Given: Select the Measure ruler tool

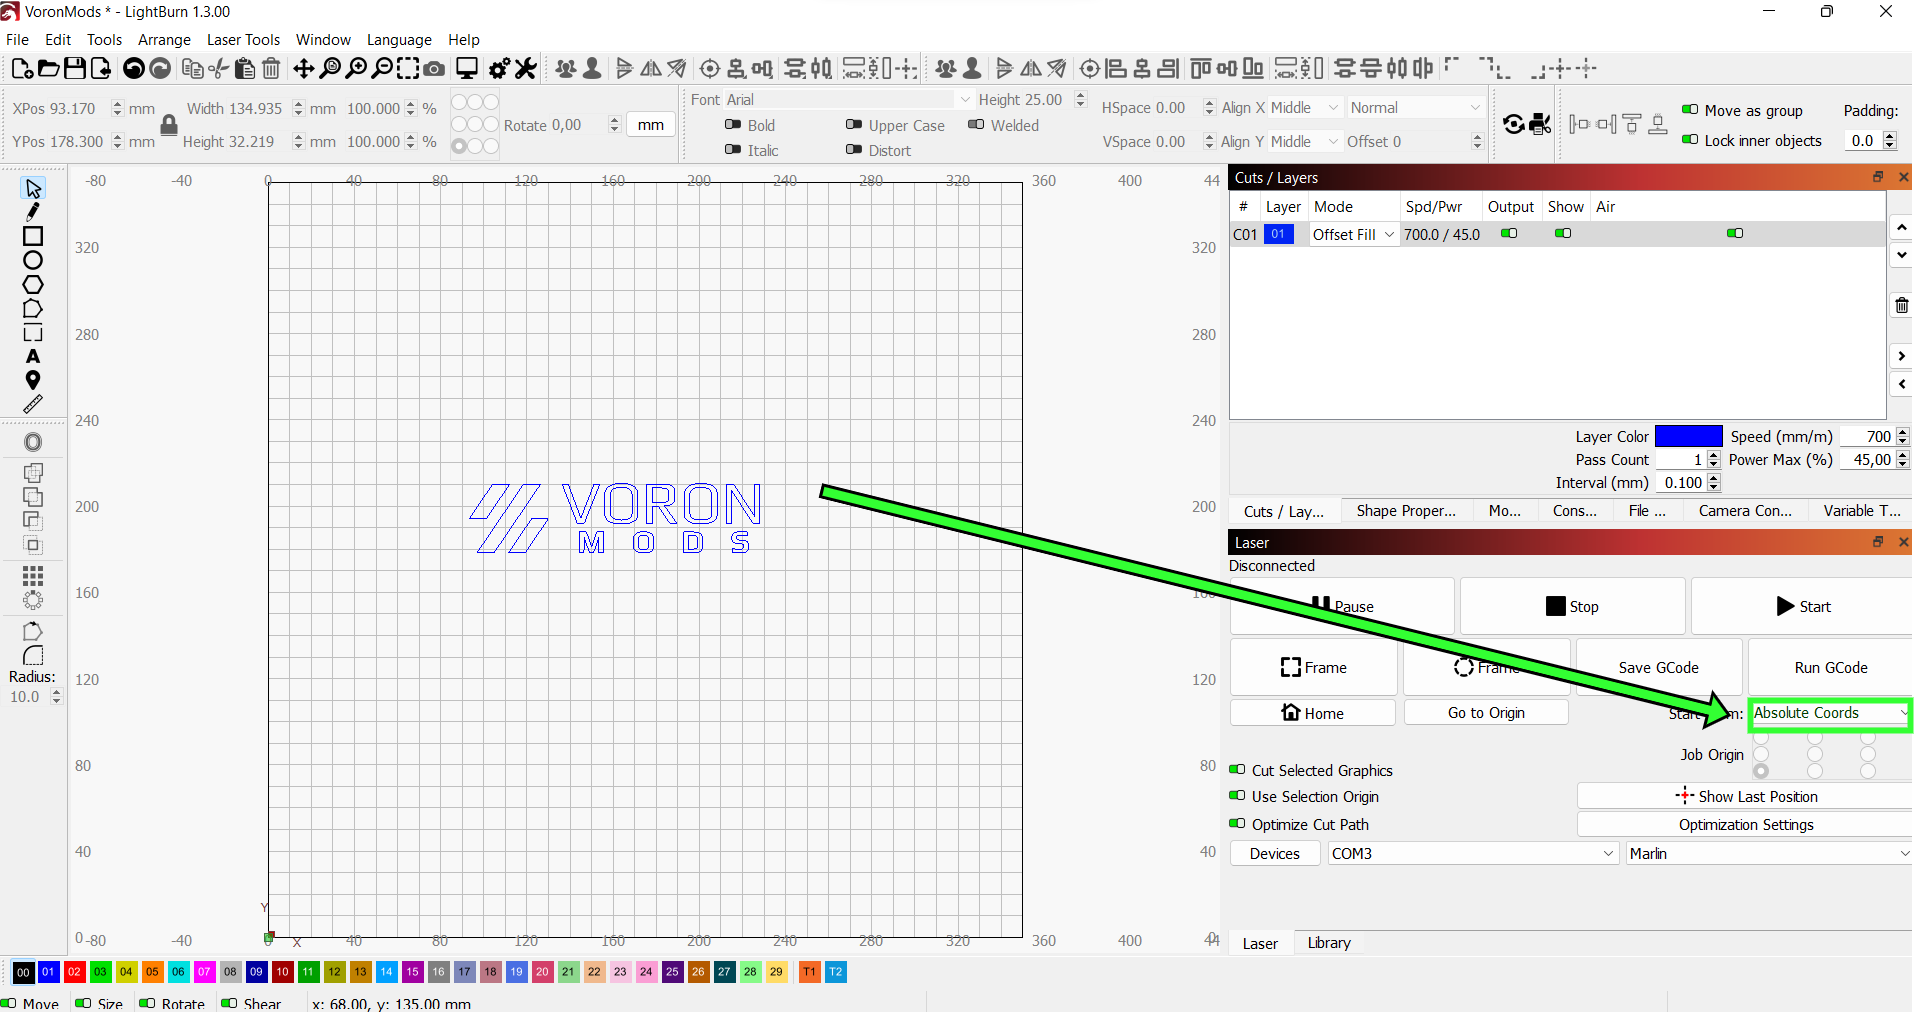Looking at the screenshot, I should (33, 404).
